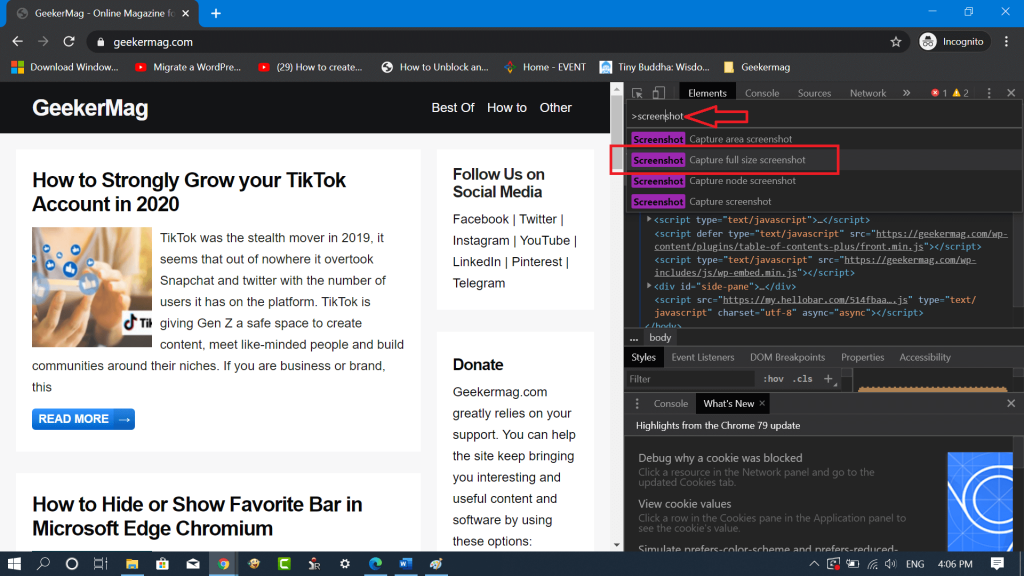Screen dimensions: 1024x576
Task: Open Windows Start menu
Action: pos(14,564)
